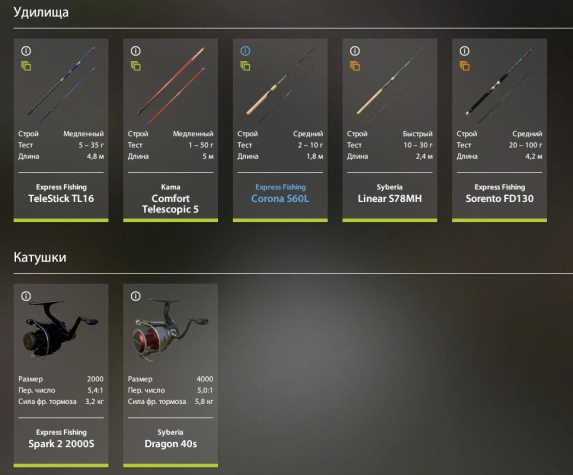Select the Sorento FD130 rod image
The width and height of the screenshot is (573, 475).
499,85
